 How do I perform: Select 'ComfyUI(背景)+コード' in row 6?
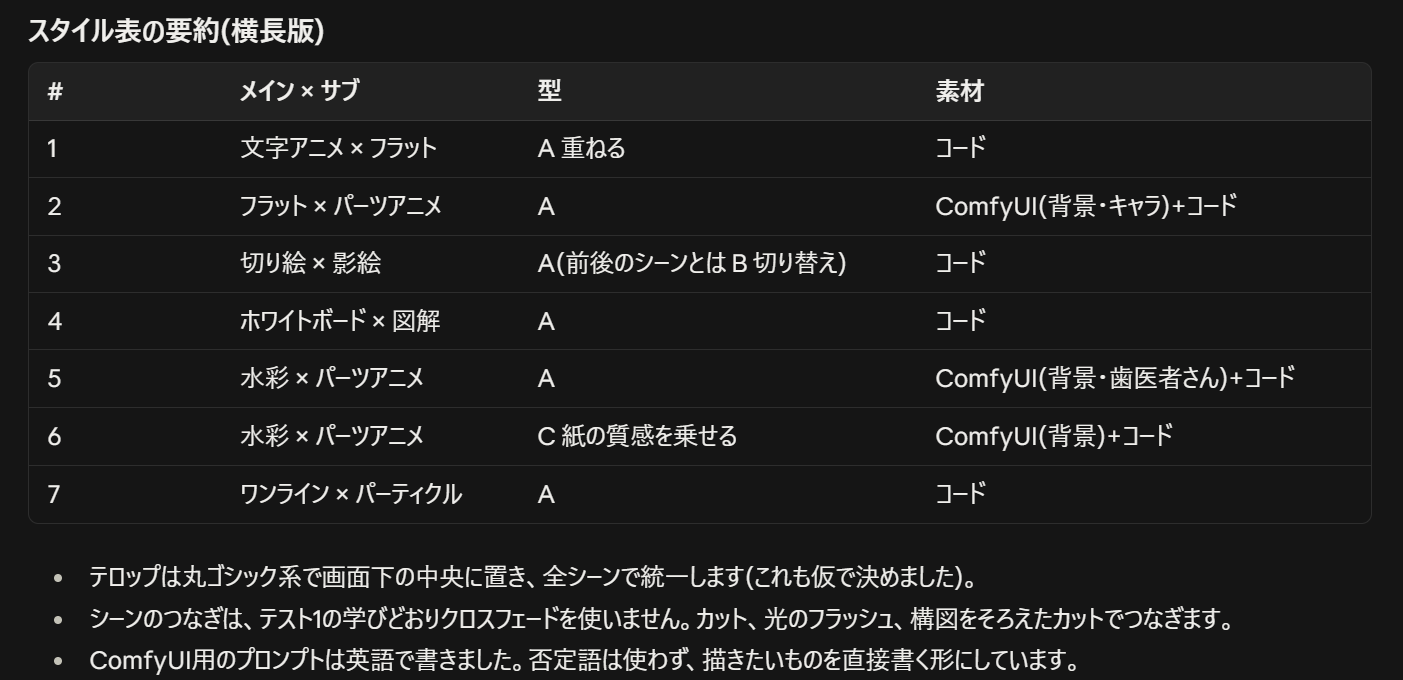coord(1054,436)
